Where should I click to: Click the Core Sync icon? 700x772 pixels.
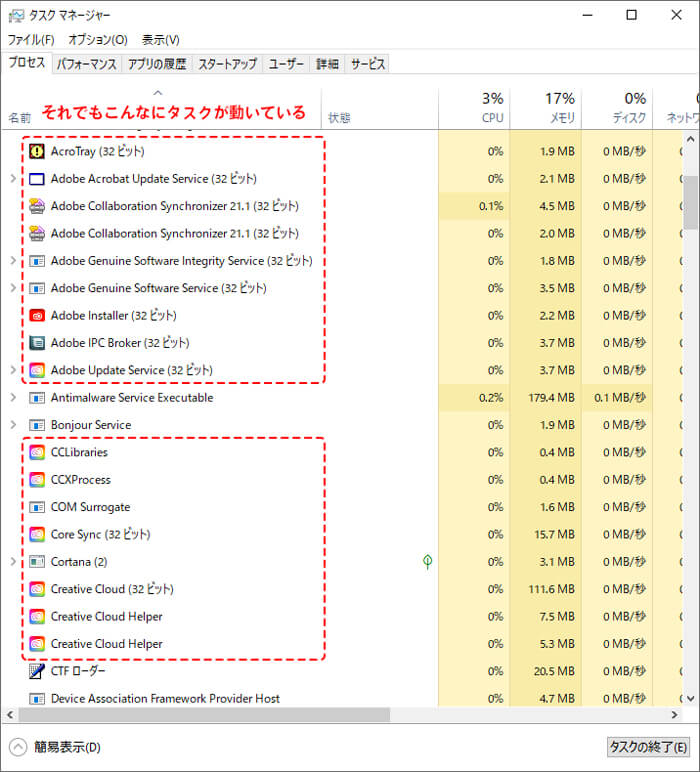[37, 534]
